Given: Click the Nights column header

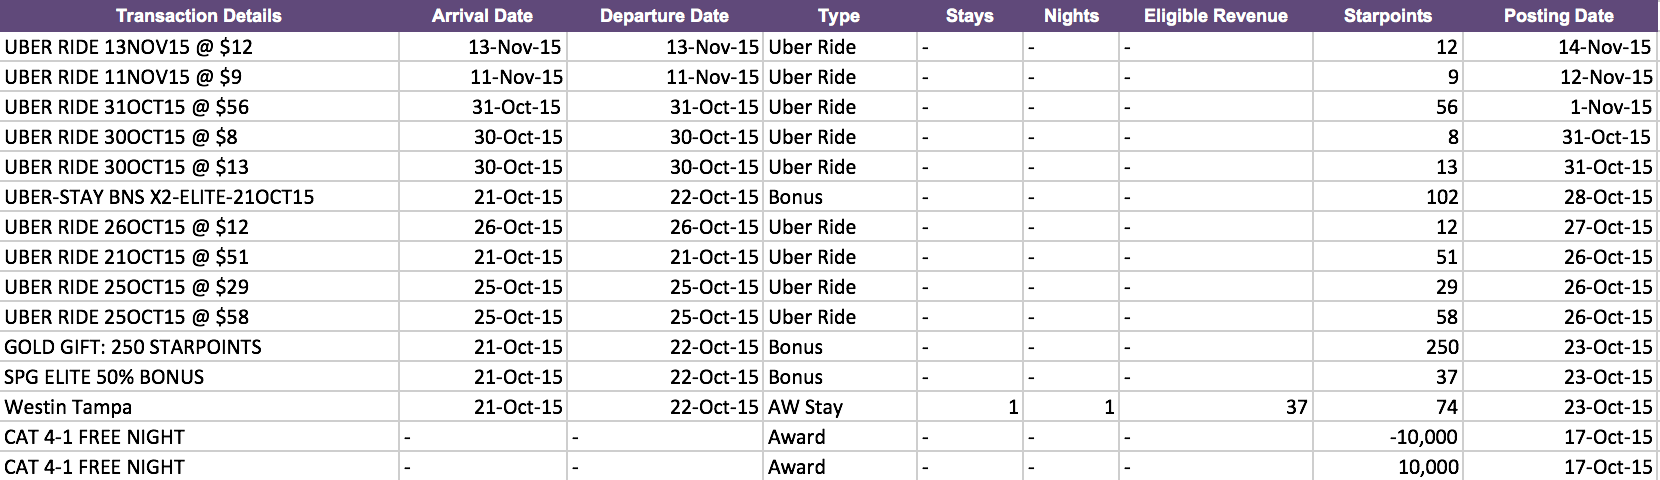Looking at the screenshot, I should click(1071, 16).
